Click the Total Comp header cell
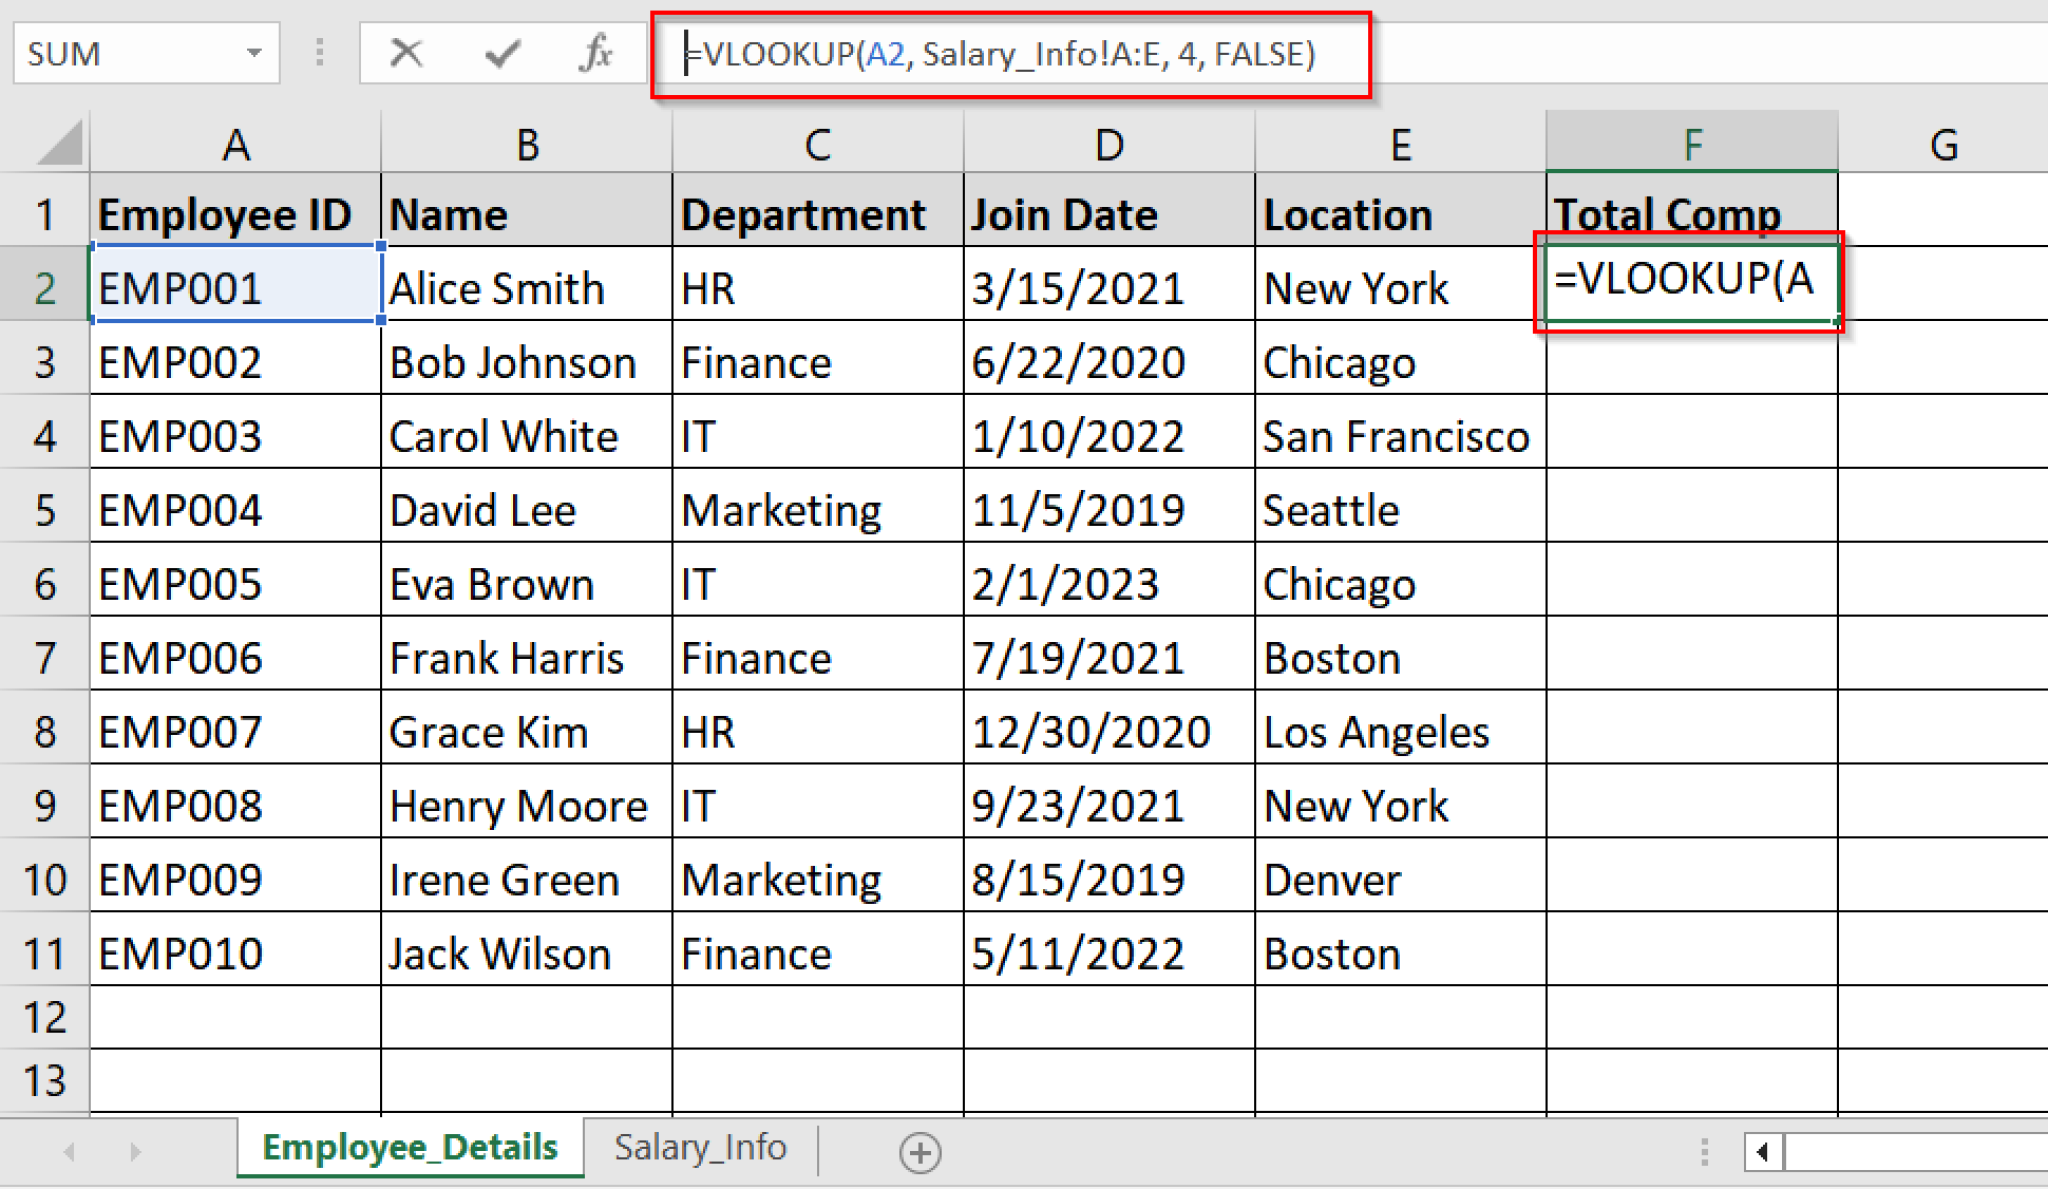 pyautogui.click(x=1692, y=213)
